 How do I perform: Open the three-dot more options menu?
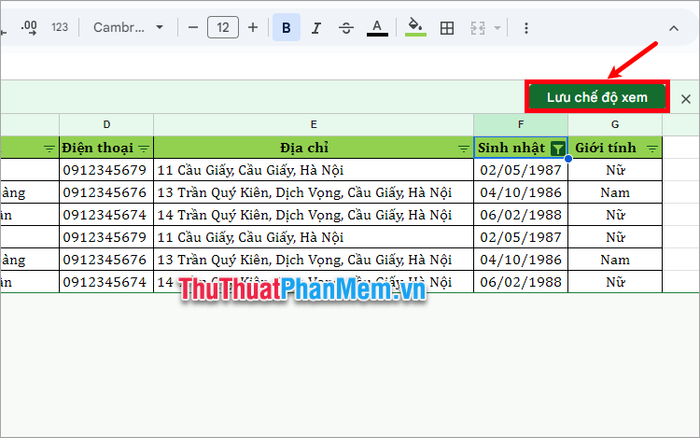(526, 28)
